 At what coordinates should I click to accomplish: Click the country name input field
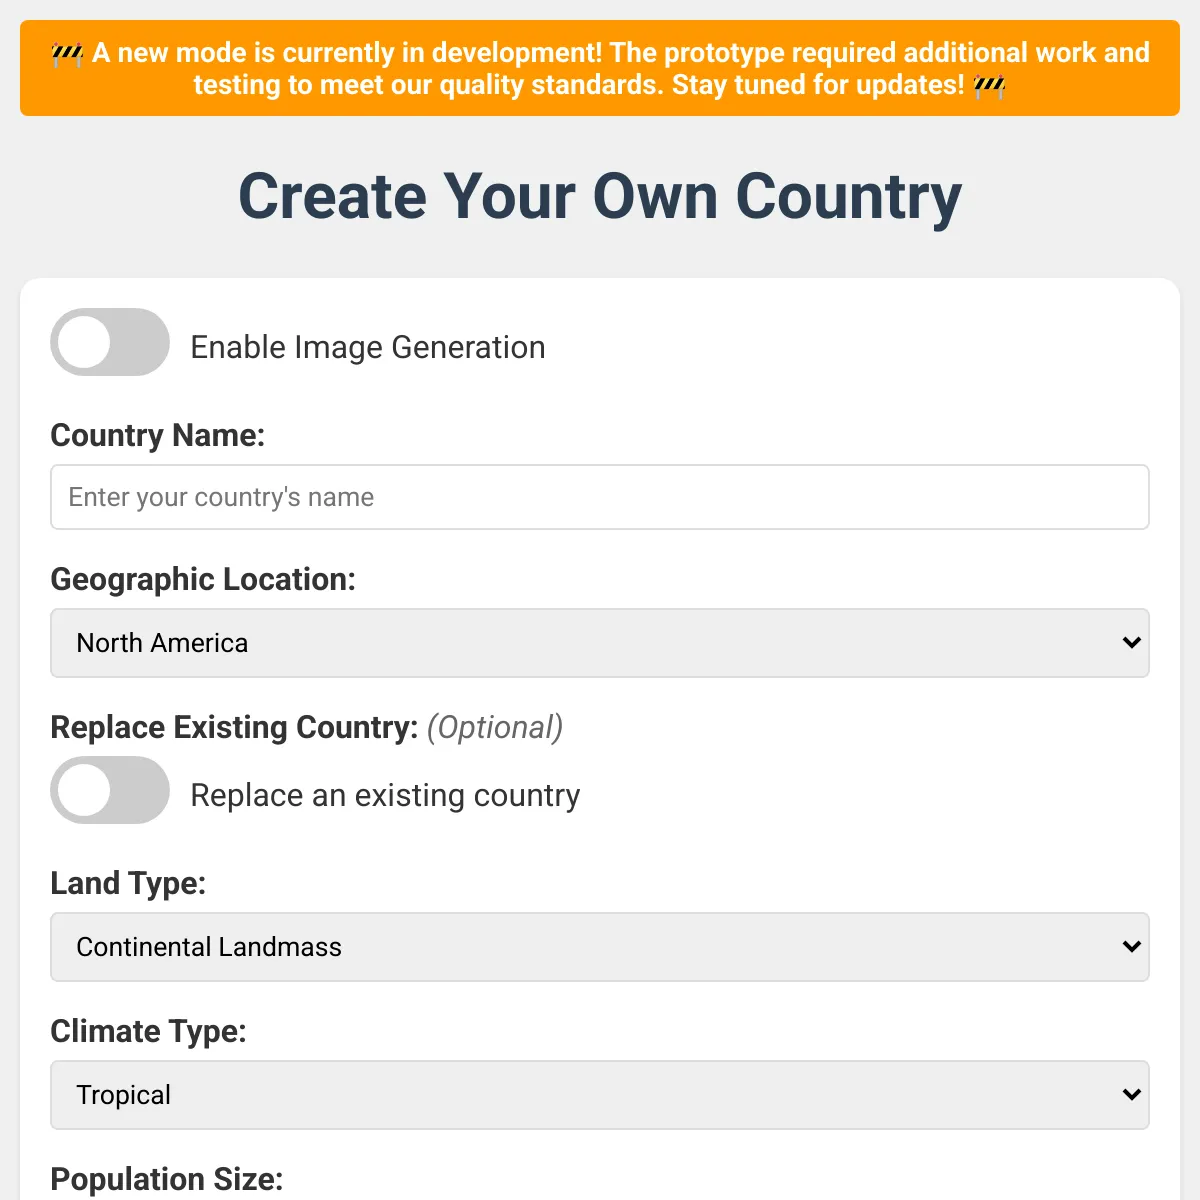(x=600, y=497)
